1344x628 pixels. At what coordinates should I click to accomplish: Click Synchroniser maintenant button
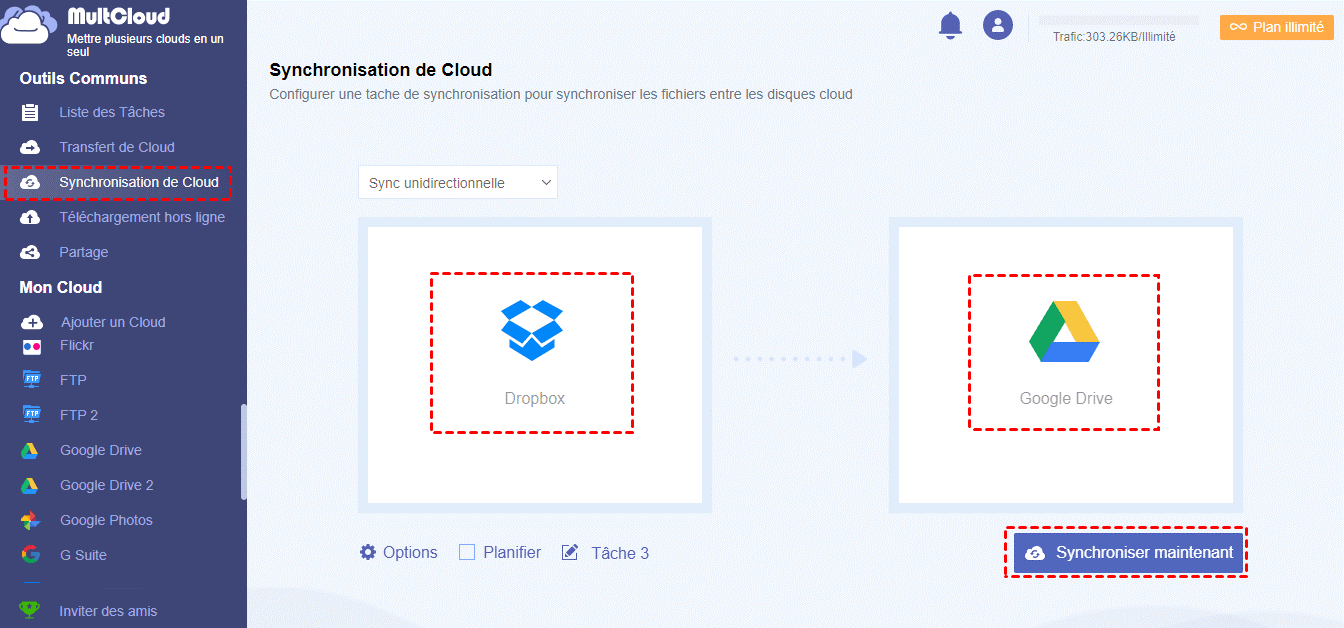coord(1128,552)
